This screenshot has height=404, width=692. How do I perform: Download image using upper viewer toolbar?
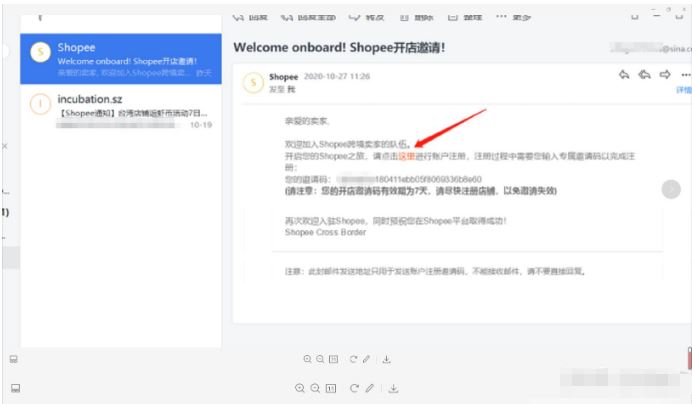coord(387,359)
